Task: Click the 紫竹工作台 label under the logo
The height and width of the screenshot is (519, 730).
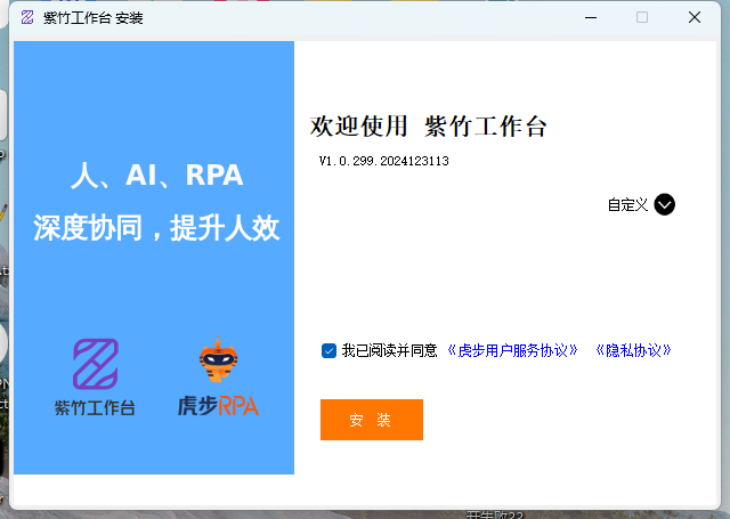Action: click(95, 408)
